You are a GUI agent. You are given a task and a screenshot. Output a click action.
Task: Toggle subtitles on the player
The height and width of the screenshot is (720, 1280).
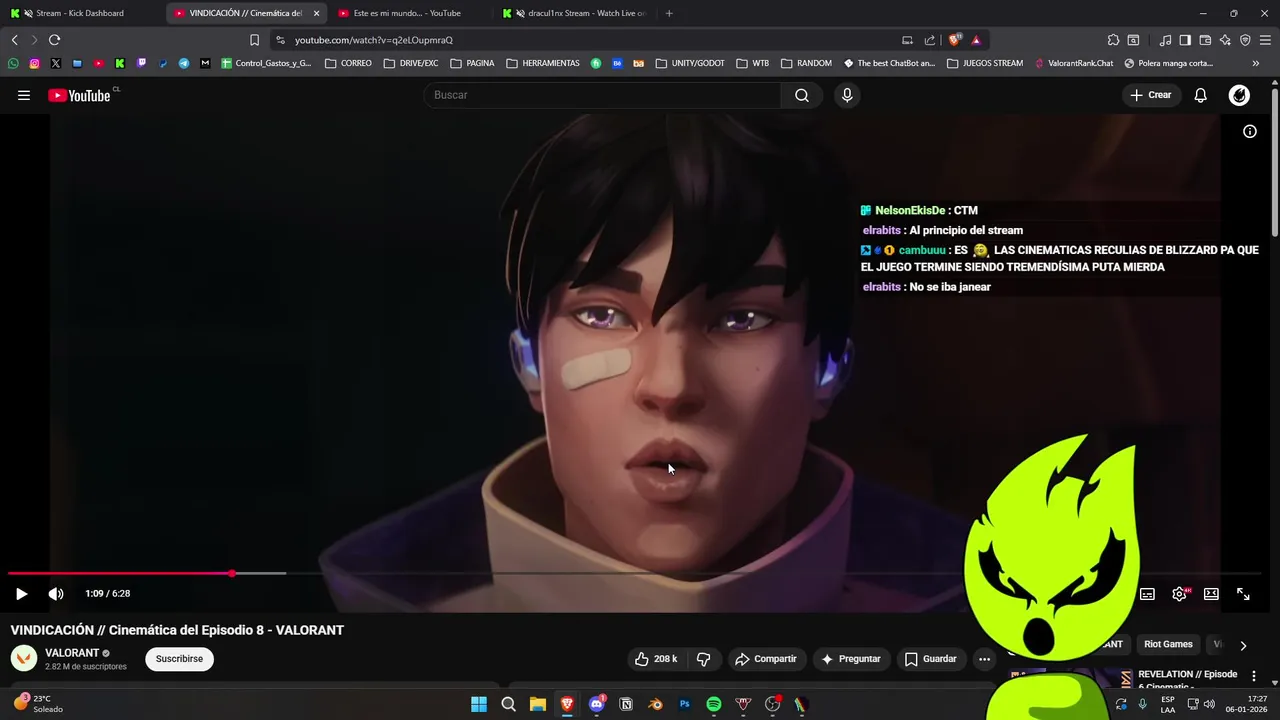(1147, 593)
